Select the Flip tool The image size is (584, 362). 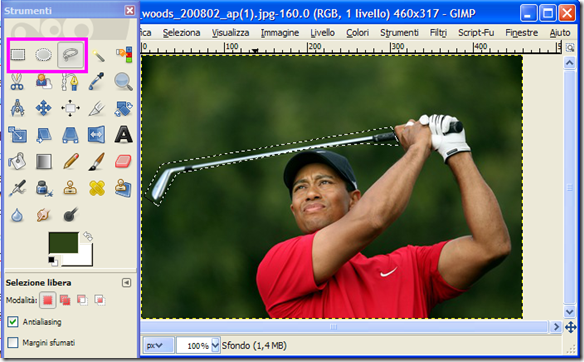tap(96, 135)
